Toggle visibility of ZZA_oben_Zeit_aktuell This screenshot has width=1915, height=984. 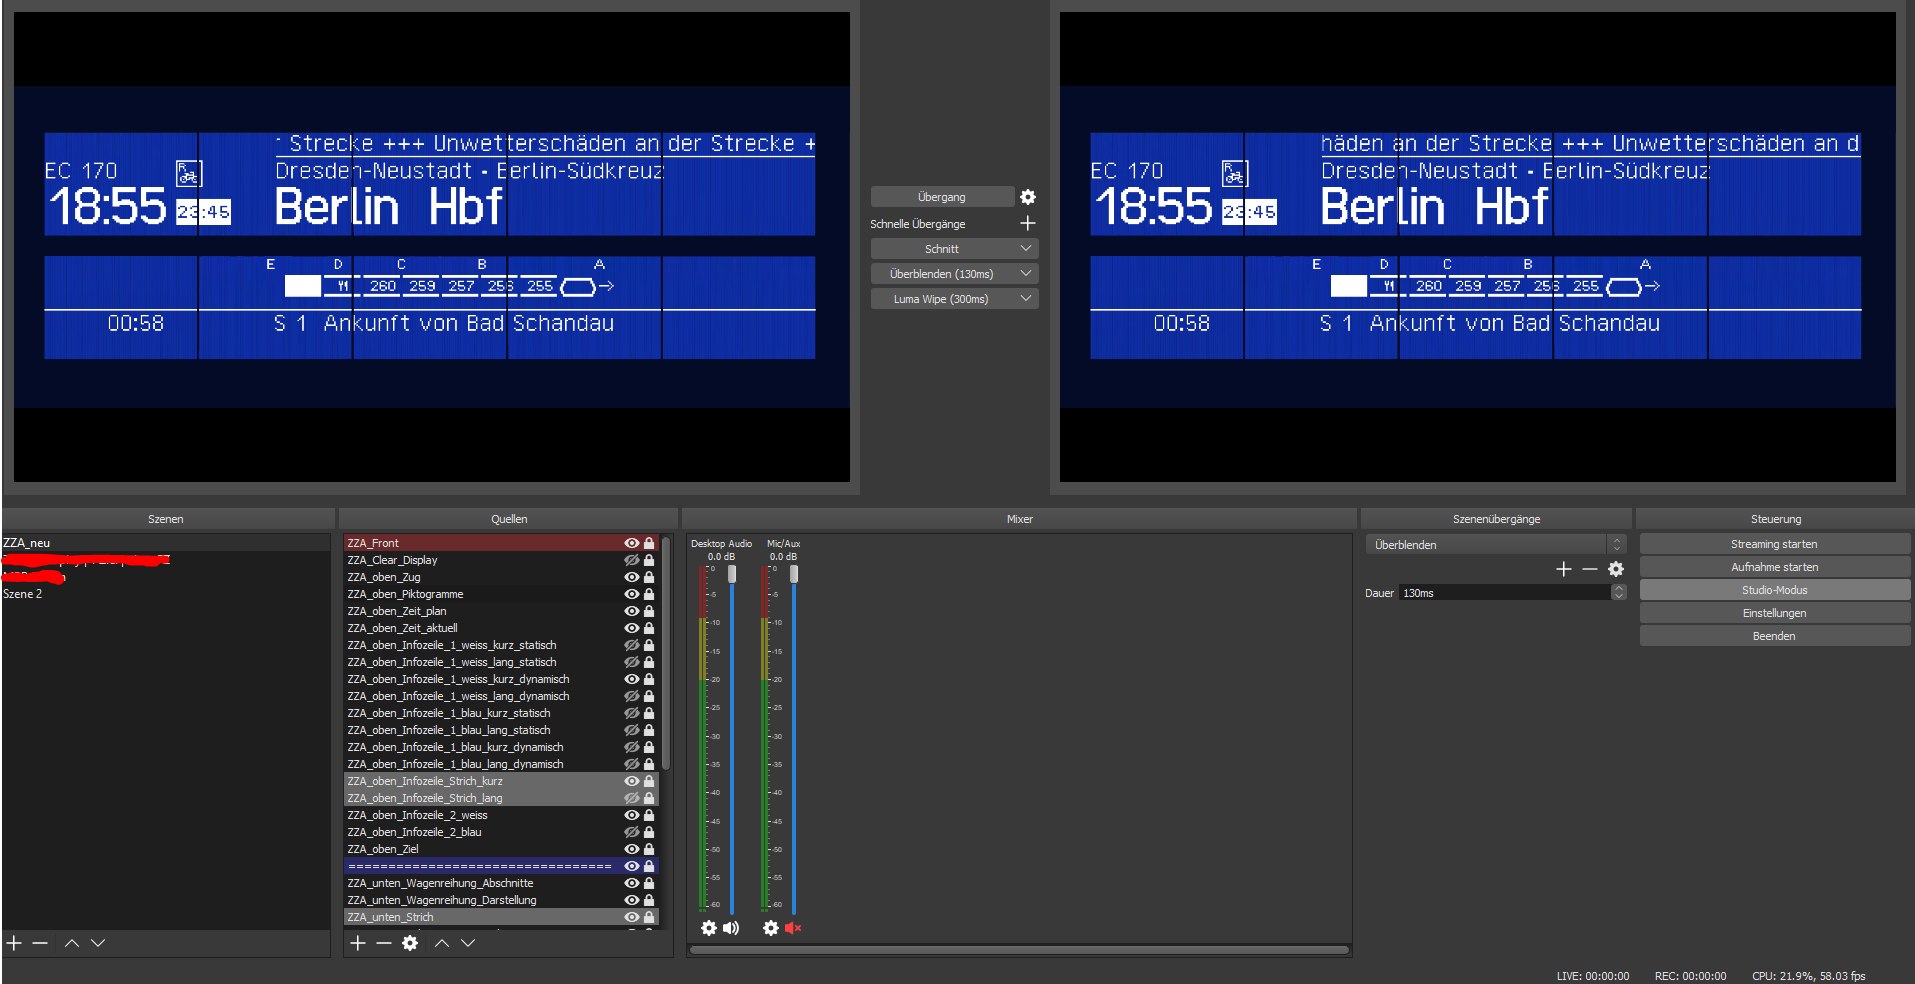[x=632, y=628]
